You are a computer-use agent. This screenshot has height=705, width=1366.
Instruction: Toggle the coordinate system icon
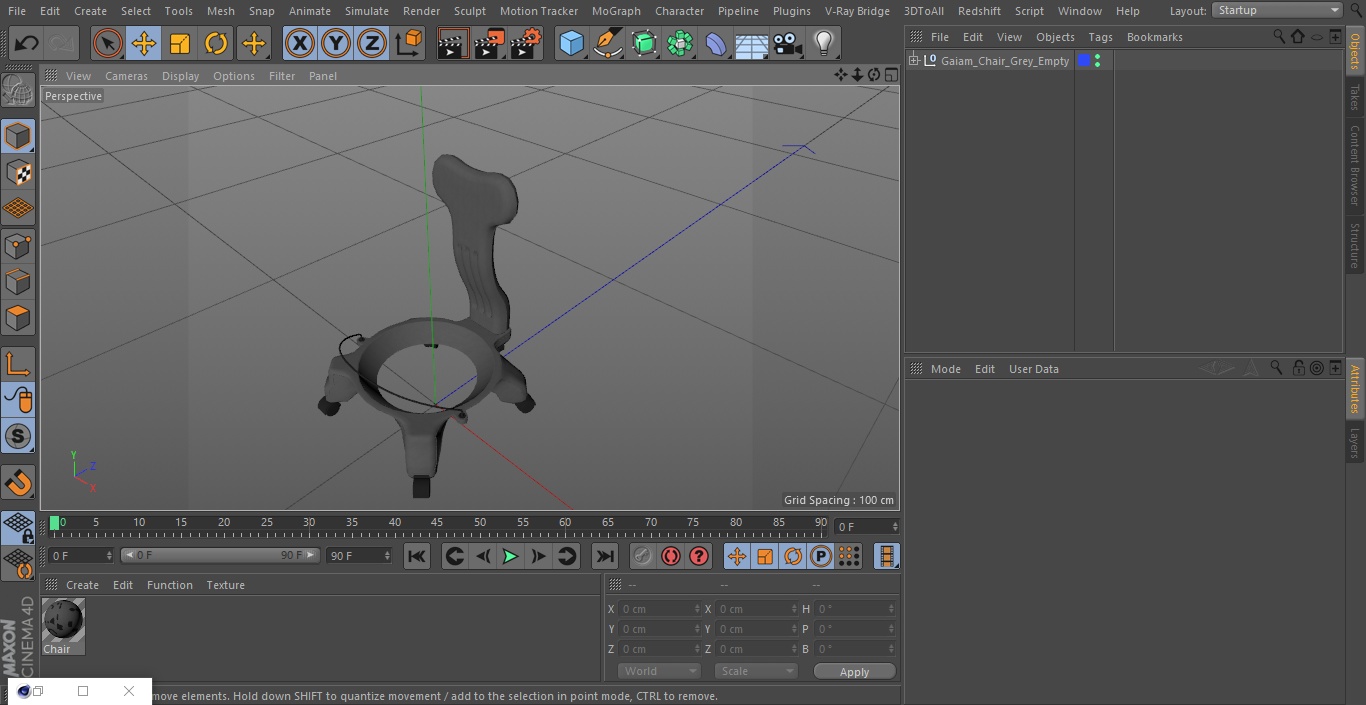click(409, 43)
